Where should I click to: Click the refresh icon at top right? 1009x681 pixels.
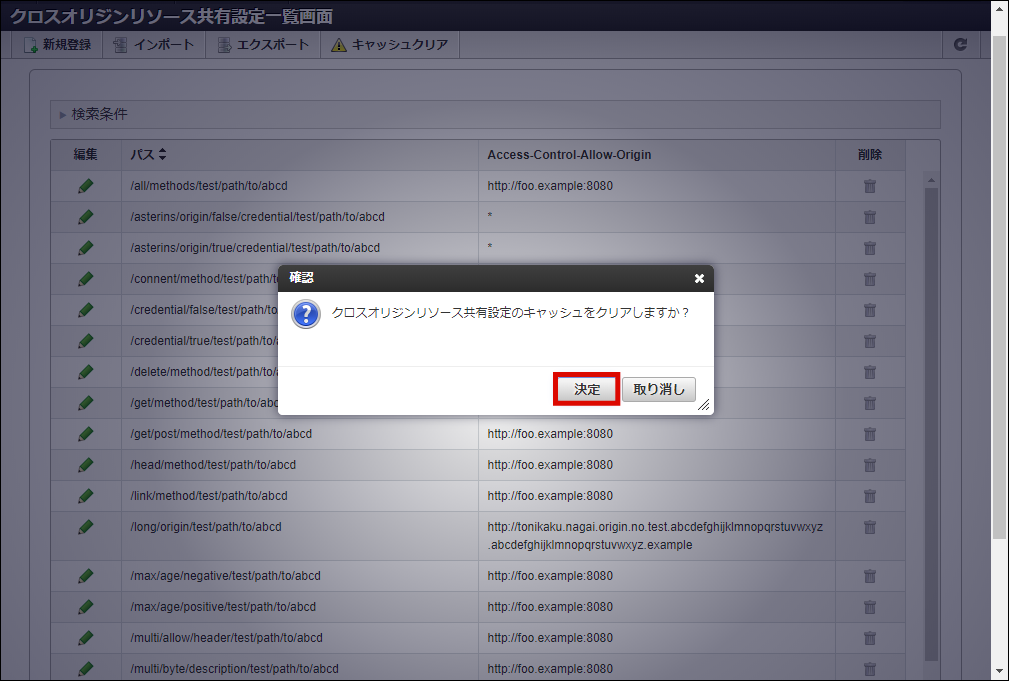960,44
